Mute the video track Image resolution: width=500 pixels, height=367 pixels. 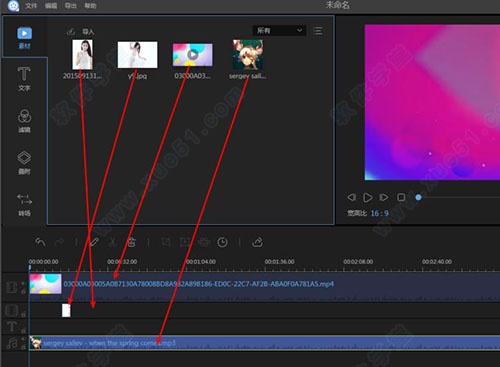23,284
